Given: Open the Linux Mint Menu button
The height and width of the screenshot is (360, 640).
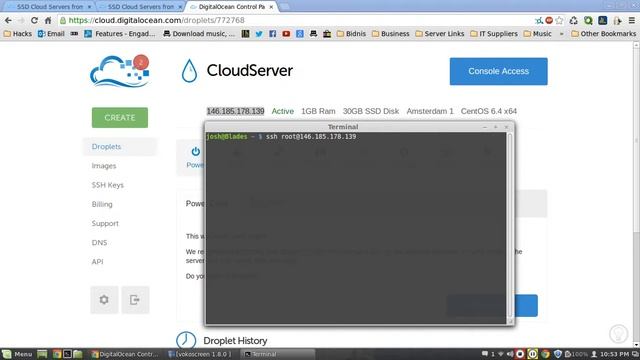Looking at the screenshot, I should click(17, 354).
